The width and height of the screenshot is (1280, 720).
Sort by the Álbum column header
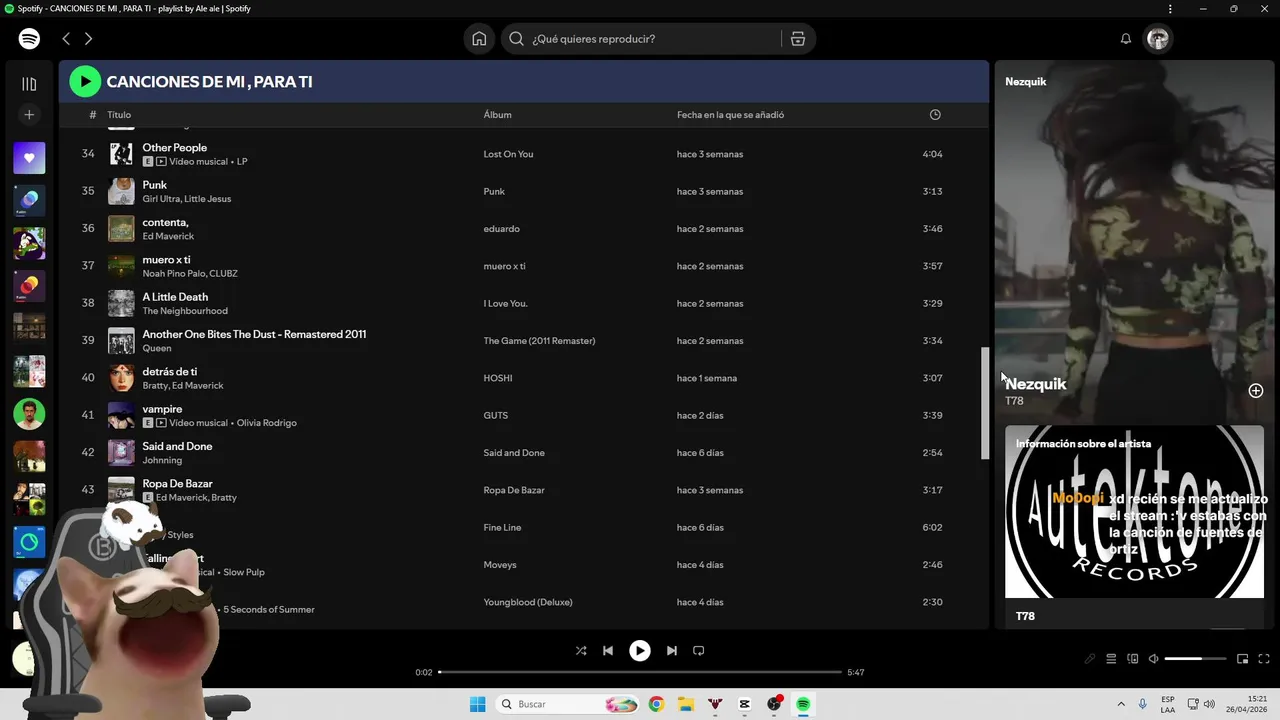tap(497, 115)
